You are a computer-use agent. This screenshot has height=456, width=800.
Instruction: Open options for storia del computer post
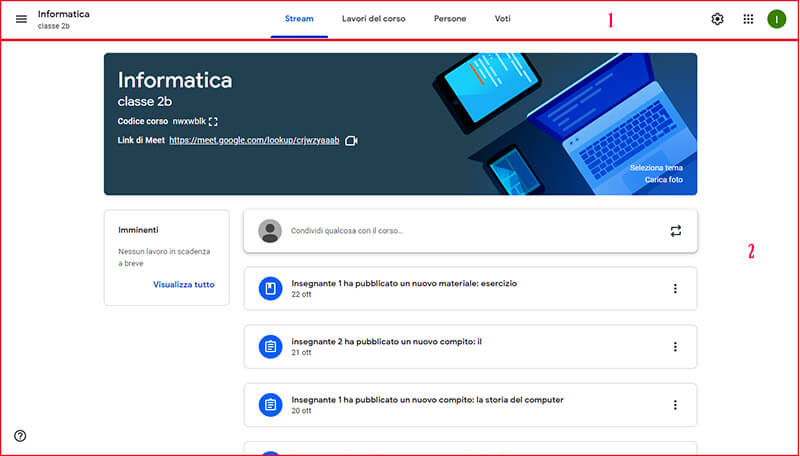point(675,405)
